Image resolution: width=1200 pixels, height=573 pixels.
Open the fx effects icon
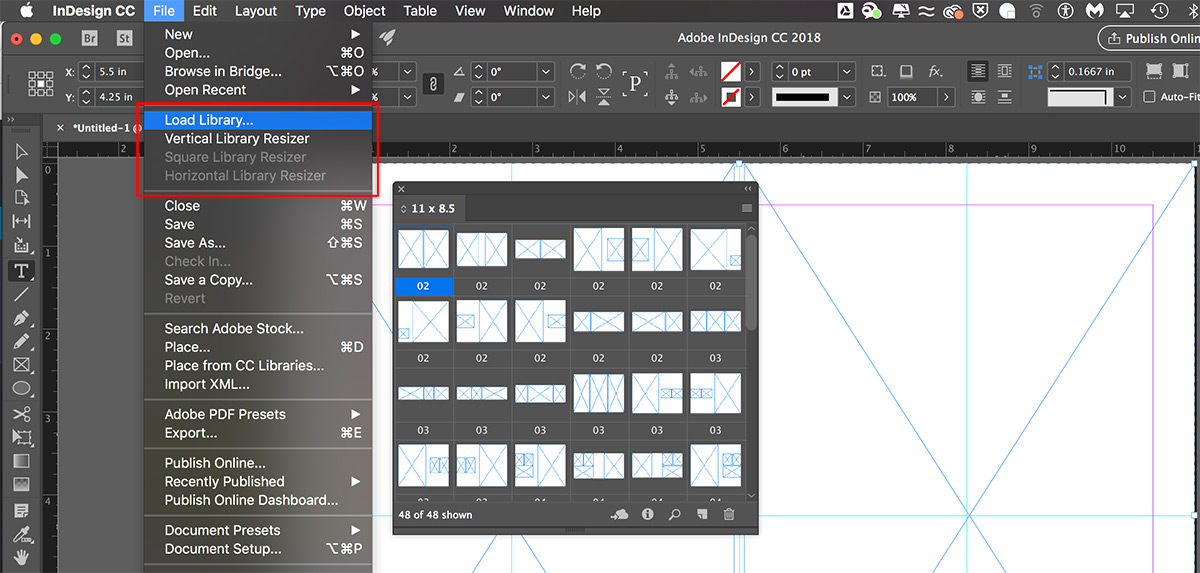[x=936, y=71]
